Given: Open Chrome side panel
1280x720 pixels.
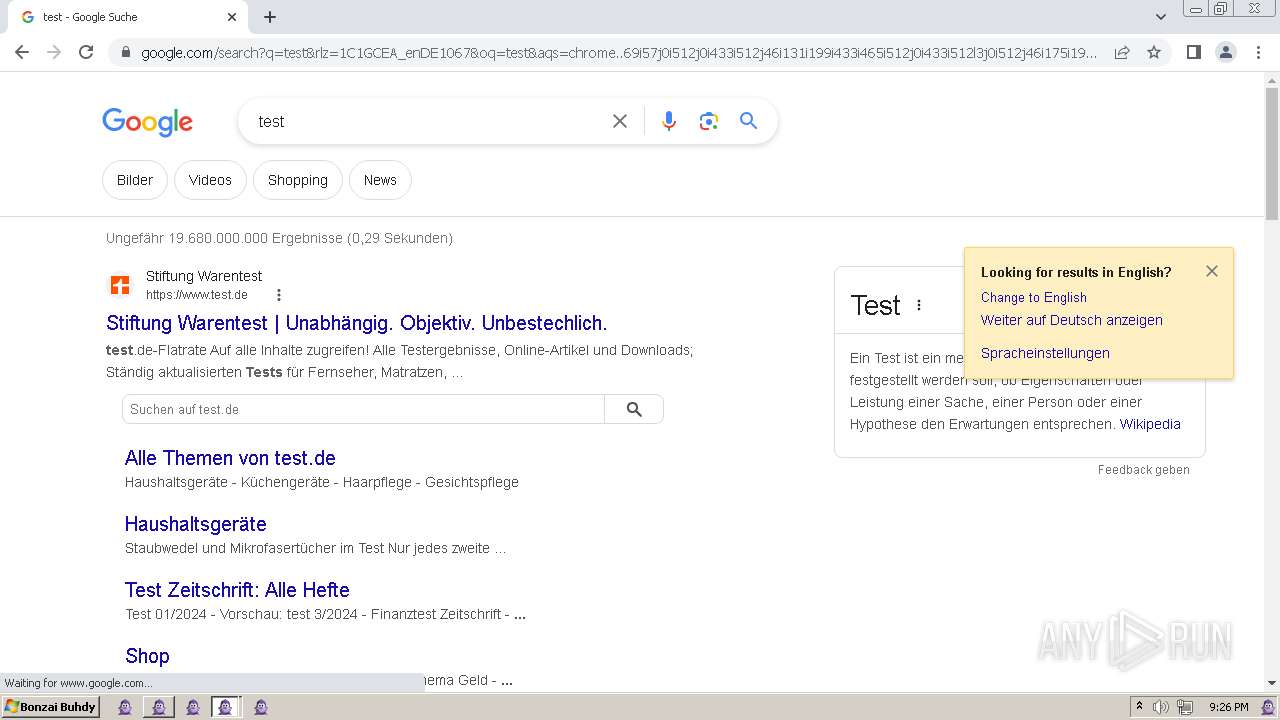Looking at the screenshot, I should coord(1194,52).
